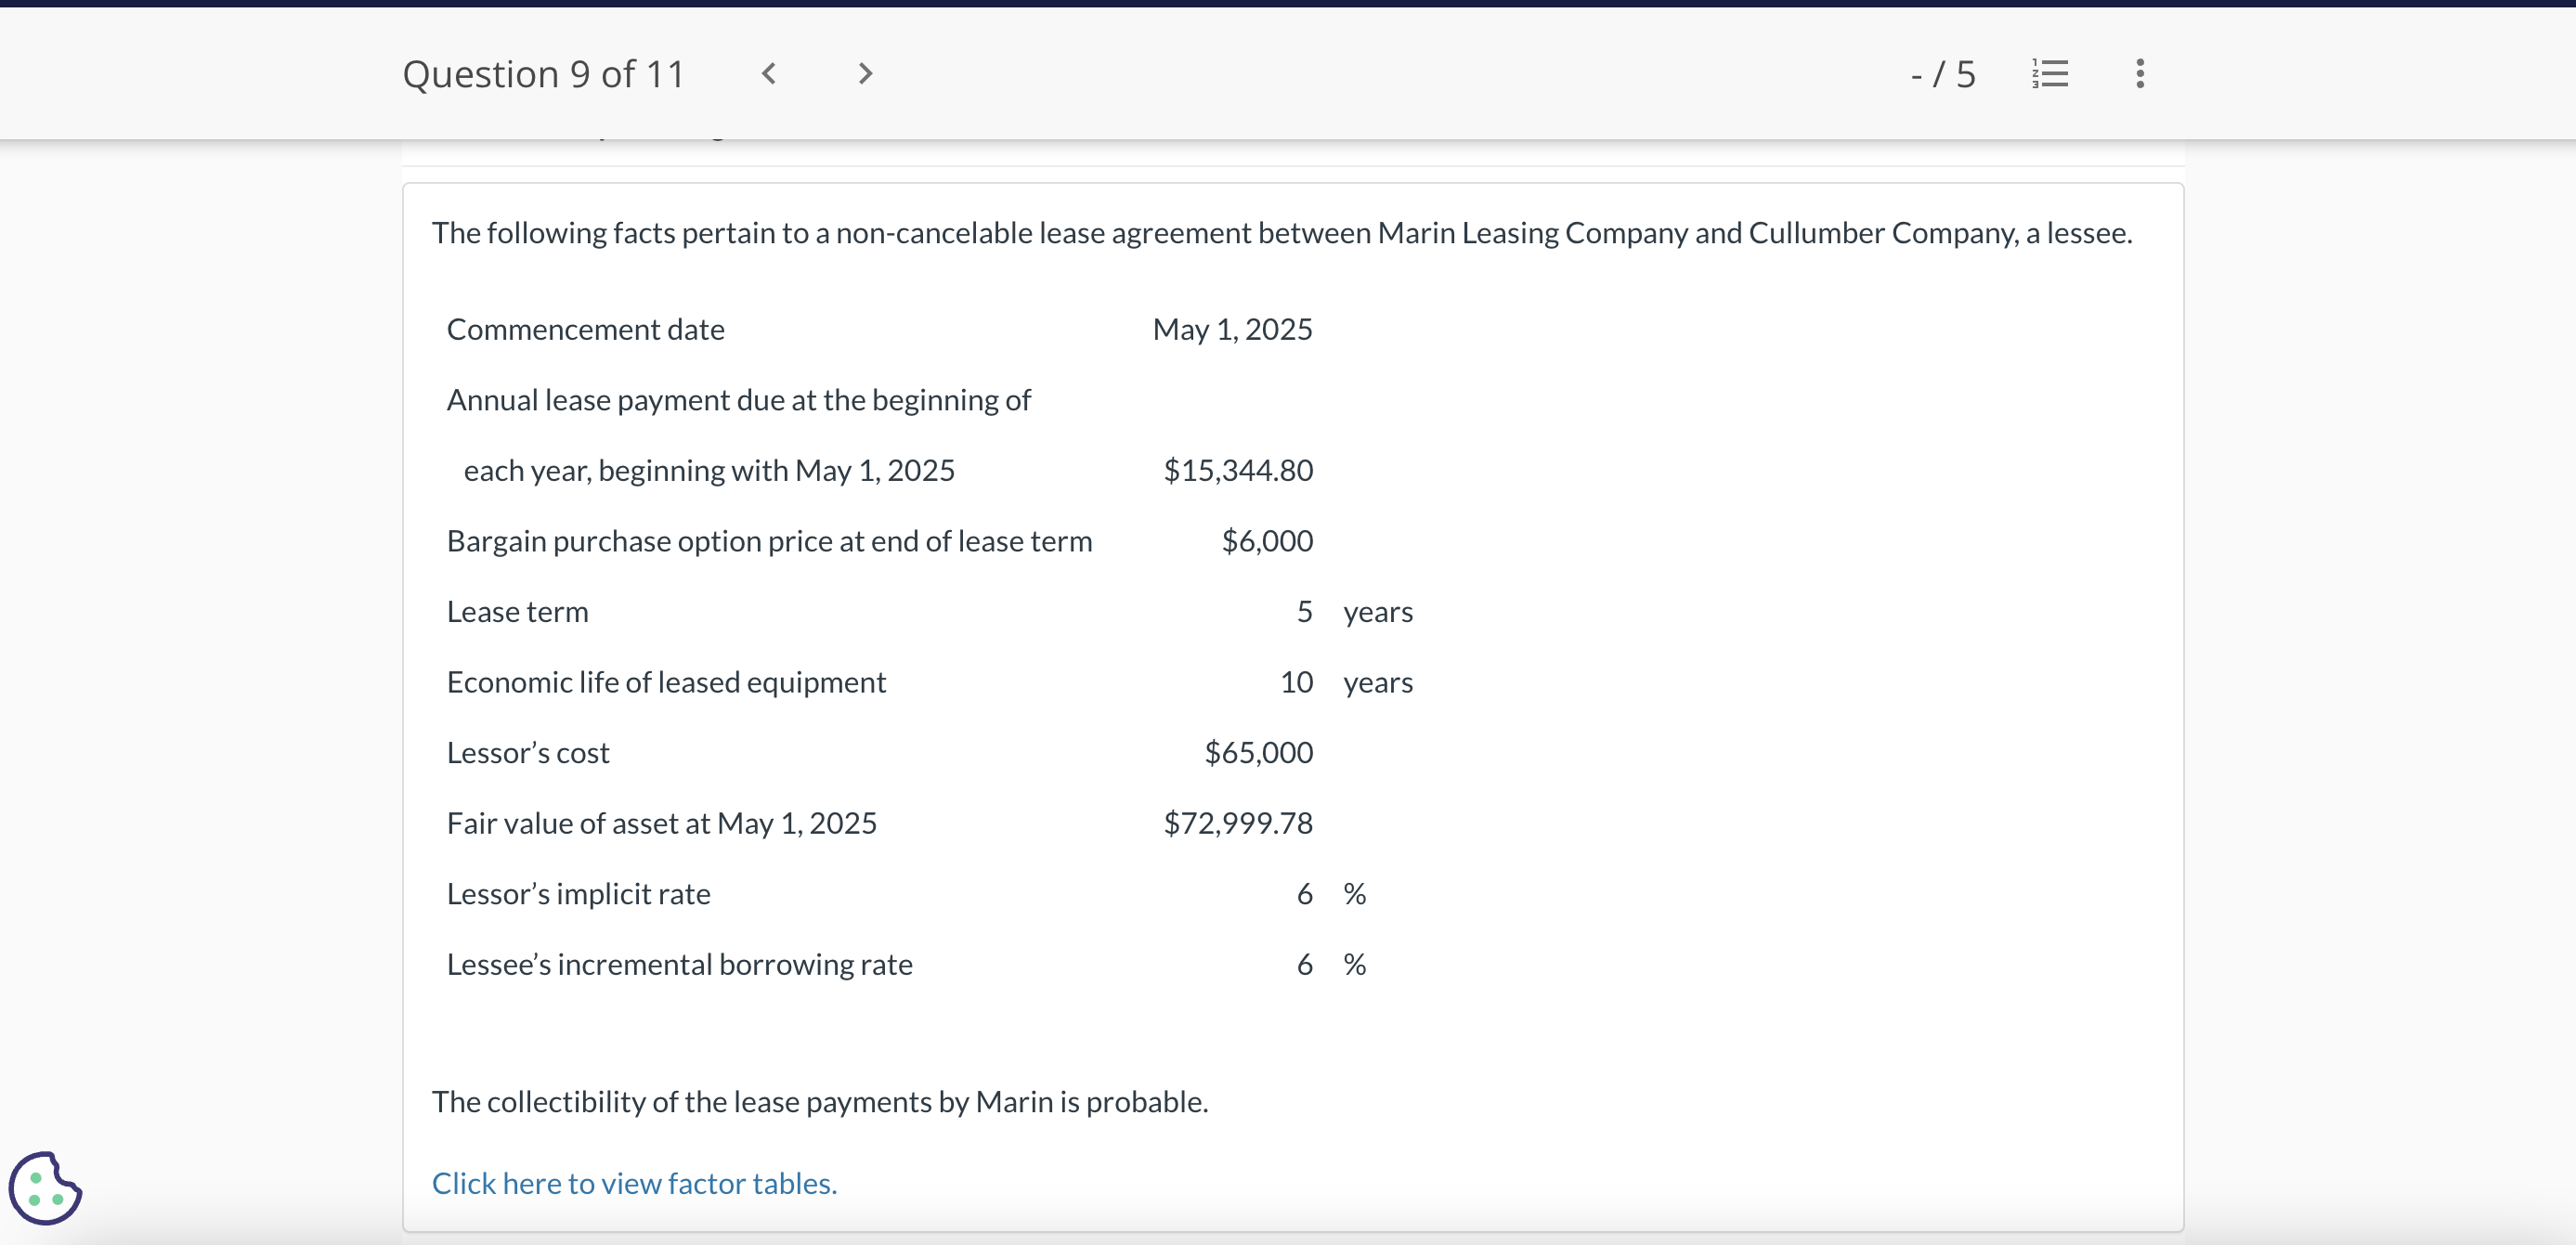Select the score indicator showing -/5
Image resolution: width=2576 pixels, height=1245 pixels.
[1943, 73]
